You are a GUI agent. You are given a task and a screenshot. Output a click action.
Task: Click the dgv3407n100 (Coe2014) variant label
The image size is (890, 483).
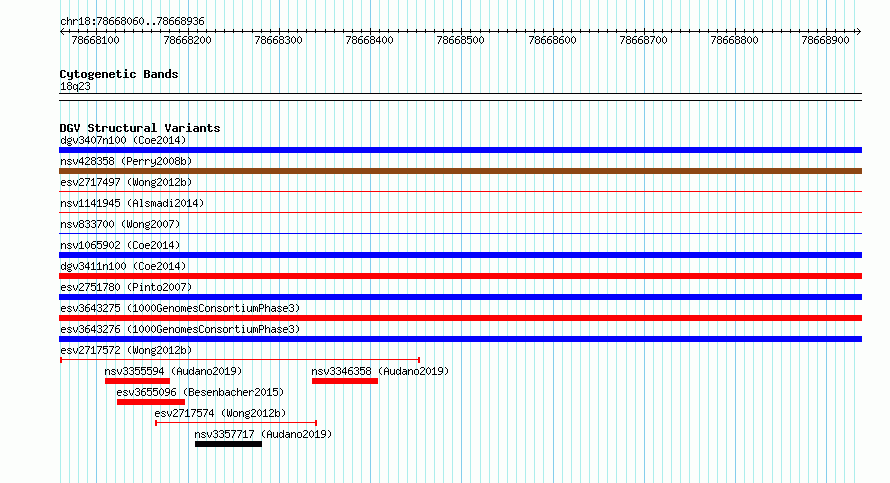[x=123, y=140]
